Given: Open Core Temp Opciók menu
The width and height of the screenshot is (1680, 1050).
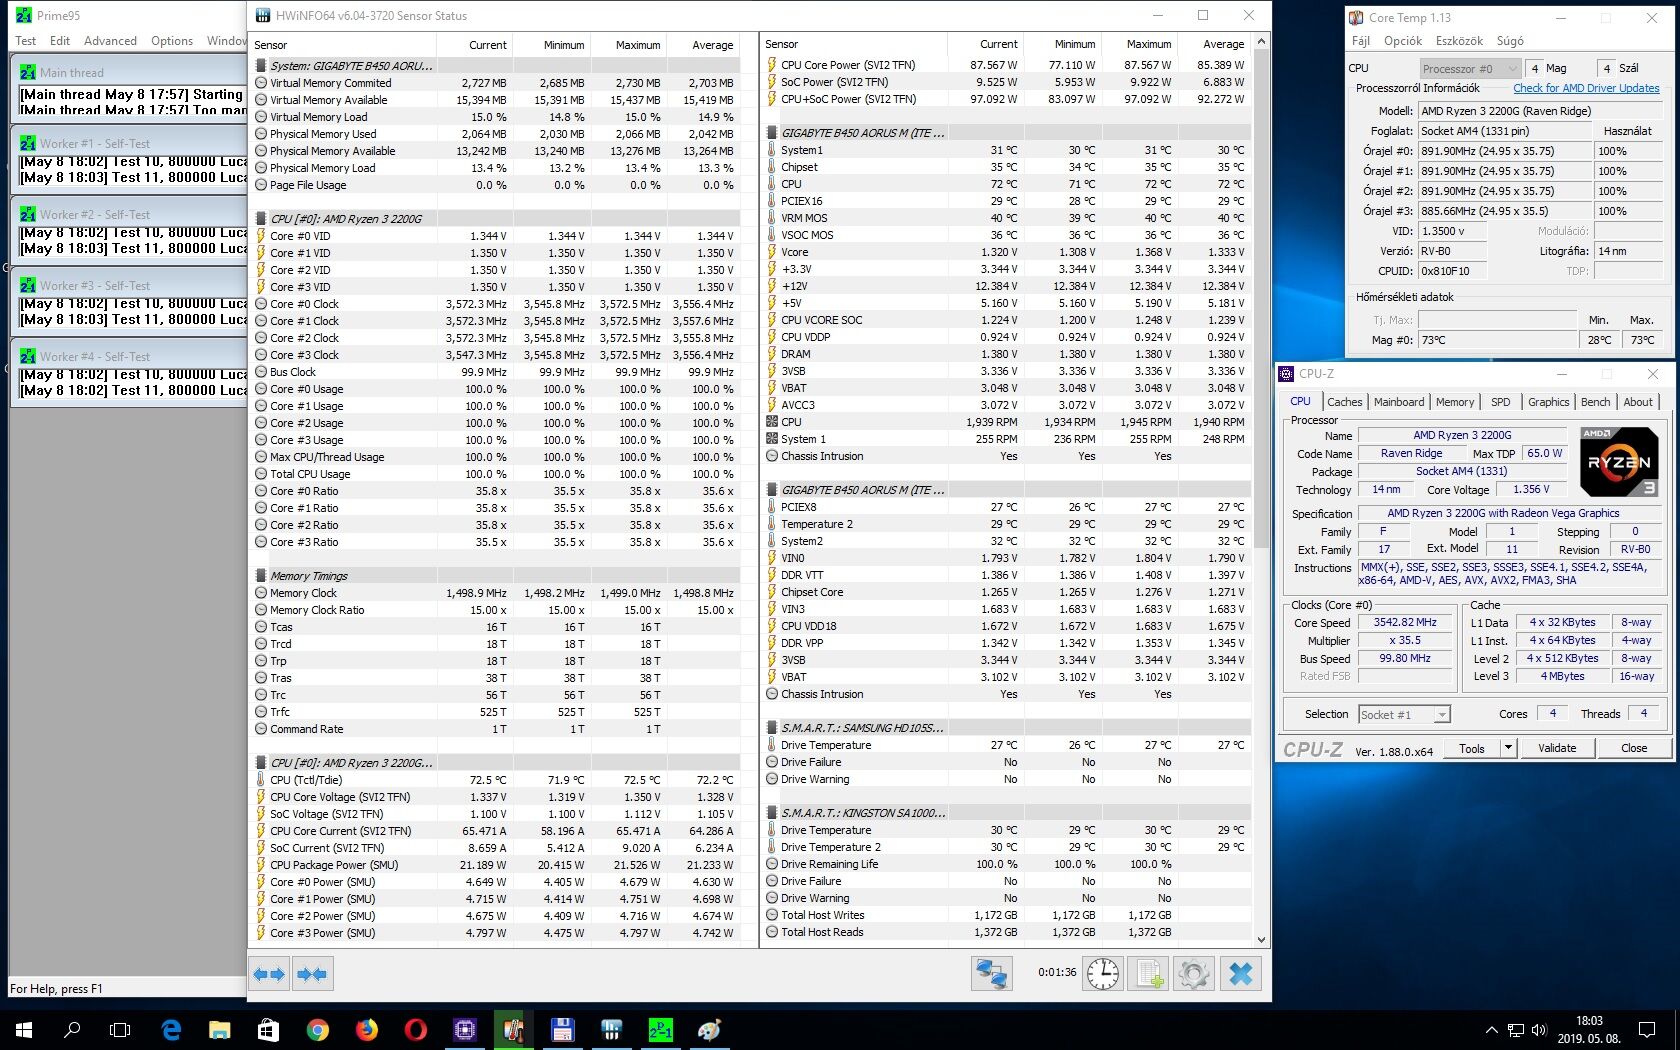Looking at the screenshot, I should [1403, 41].
